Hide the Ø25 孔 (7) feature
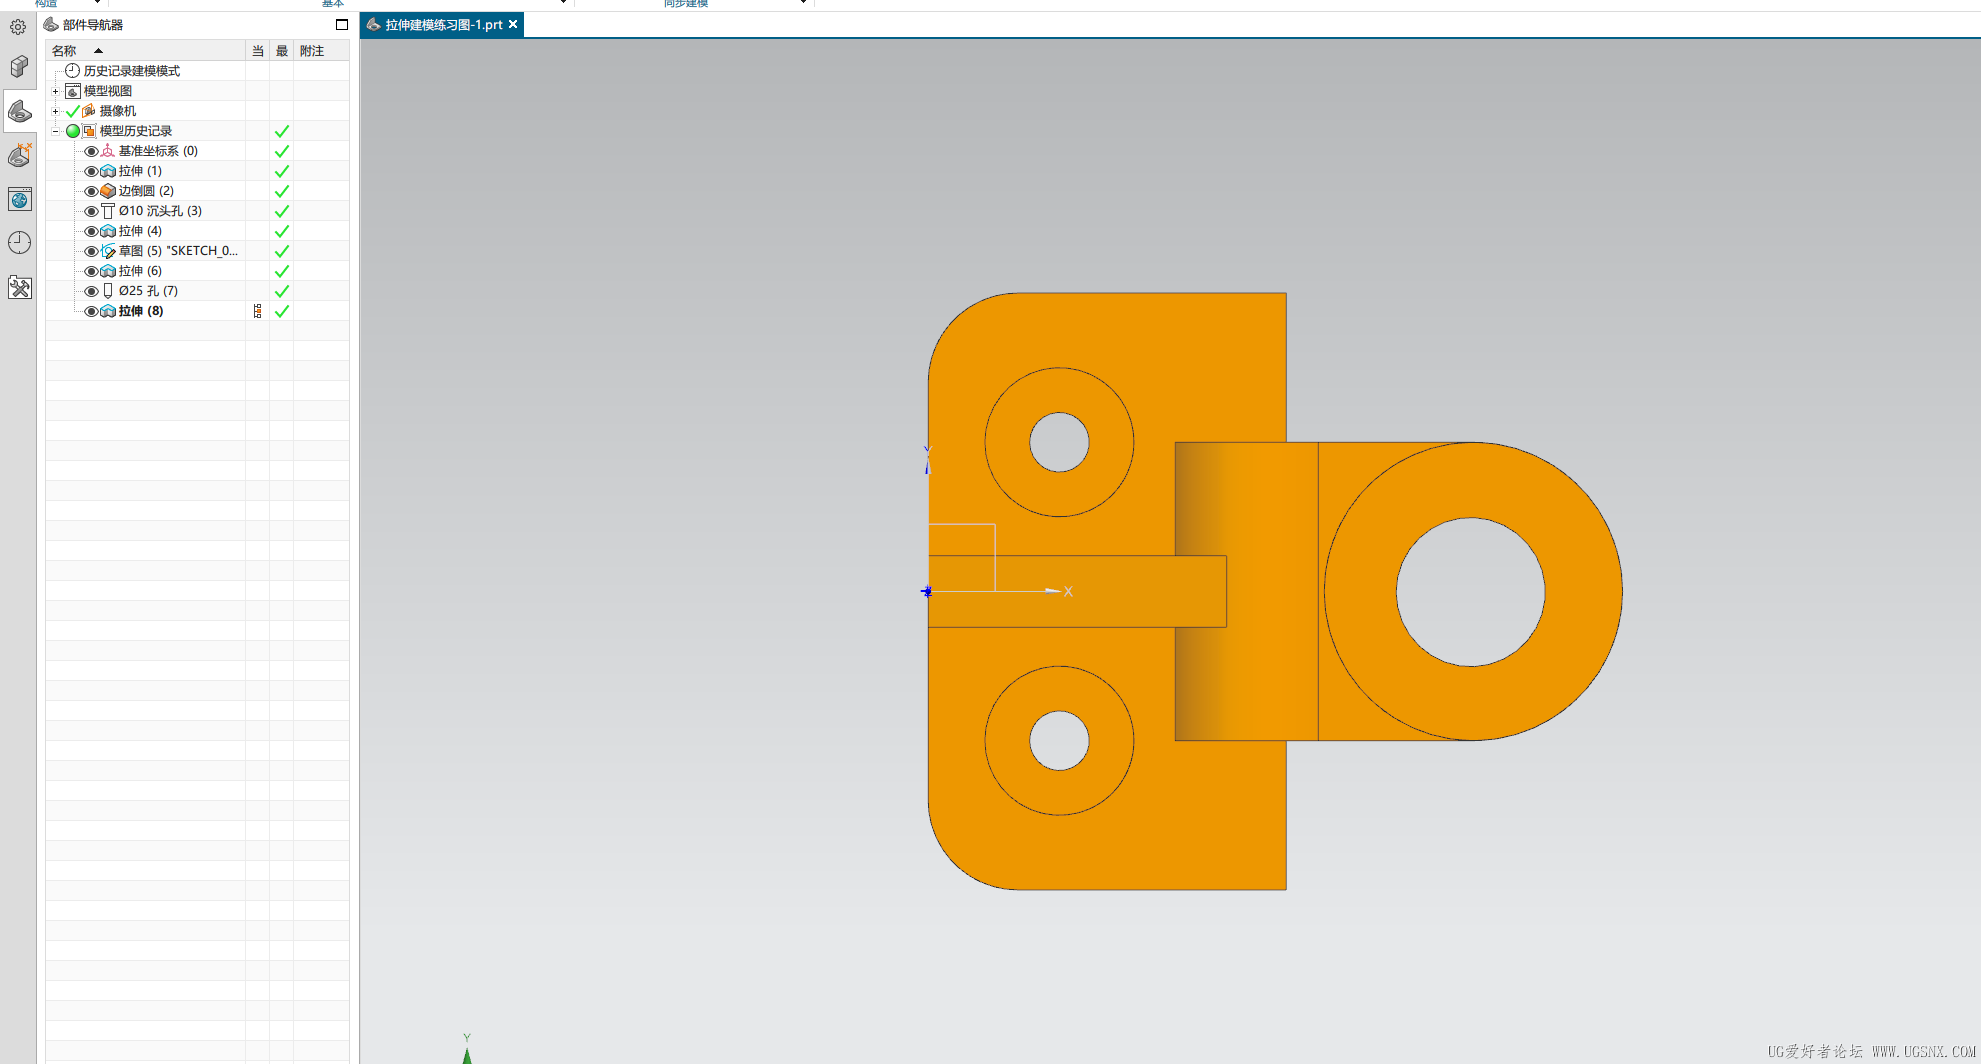The width and height of the screenshot is (1981, 1064). (91, 291)
